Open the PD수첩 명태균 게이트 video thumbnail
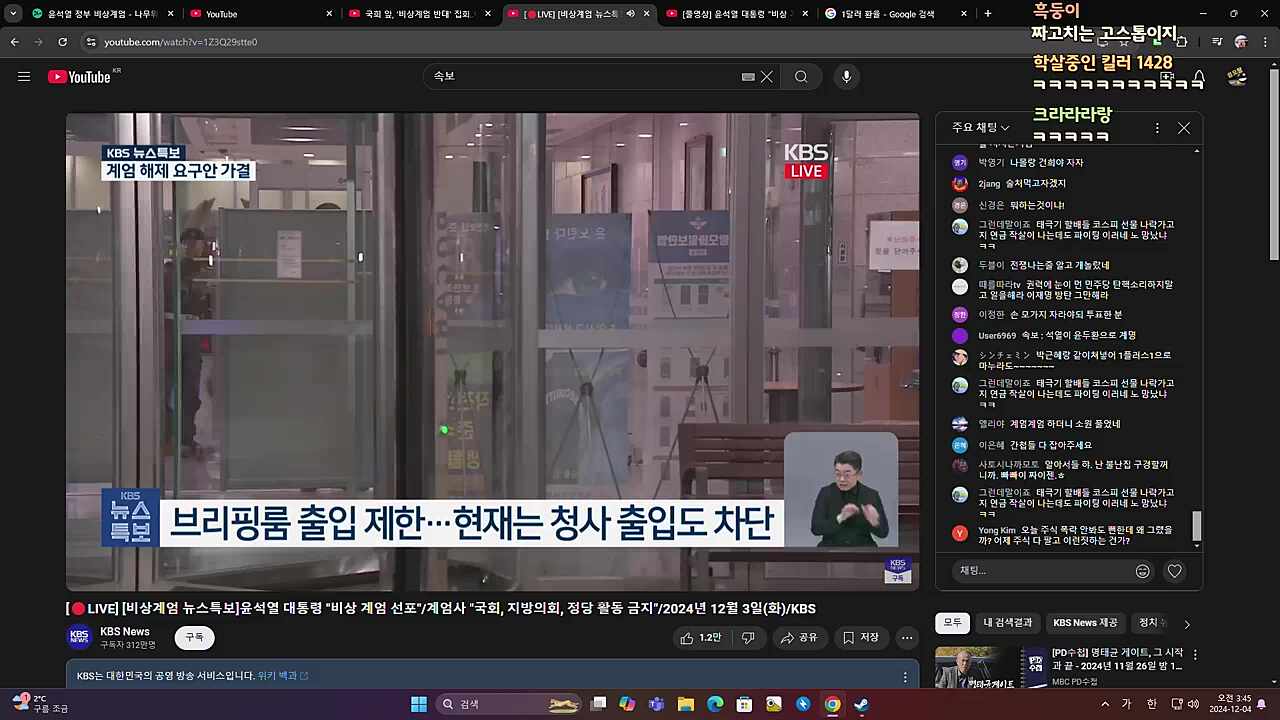 tap(990, 667)
